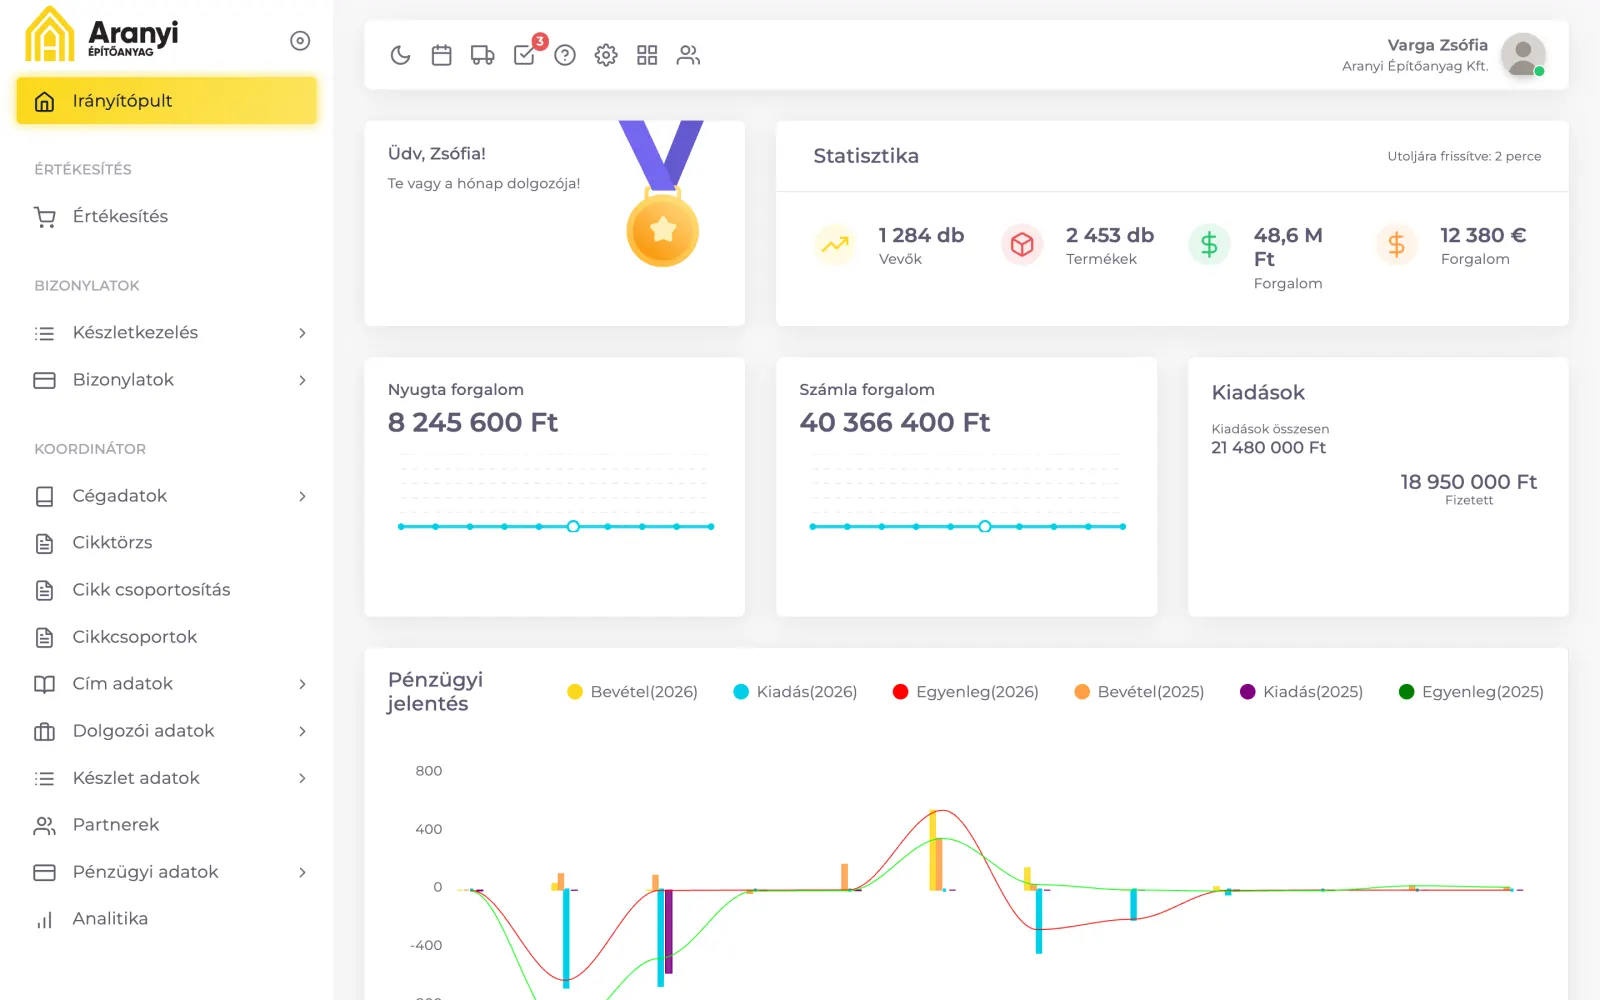Open the tasks icon with the badge 3
This screenshot has width=1600, height=1000.
pos(524,55)
